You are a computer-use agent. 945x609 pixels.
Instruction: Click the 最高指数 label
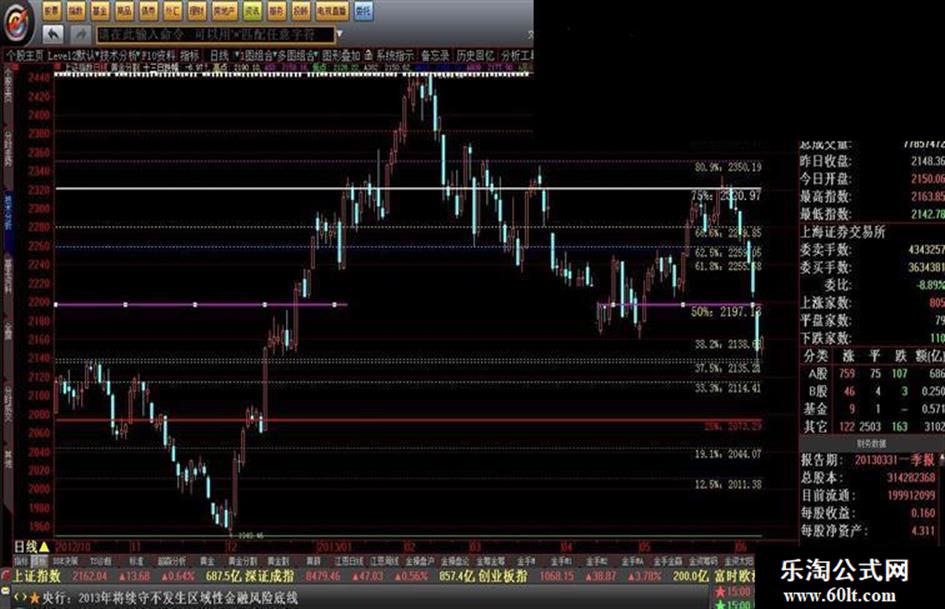[x=825, y=197]
